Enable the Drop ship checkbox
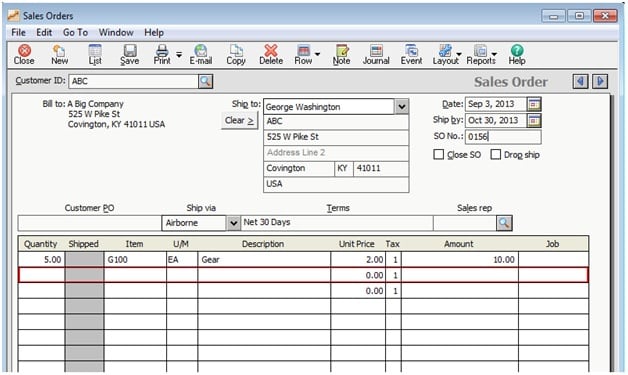 (x=495, y=154)
